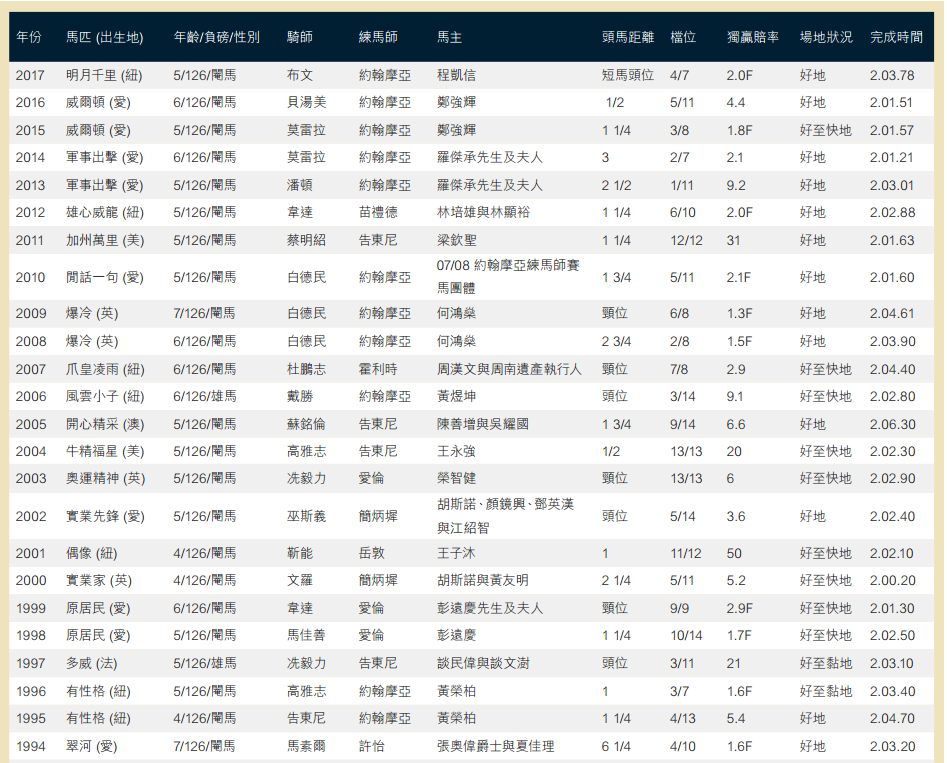Open horse 明月千里 (紐) in 2017 row
The width and height of the screenshot is (947, 763).
click(105, 75)
